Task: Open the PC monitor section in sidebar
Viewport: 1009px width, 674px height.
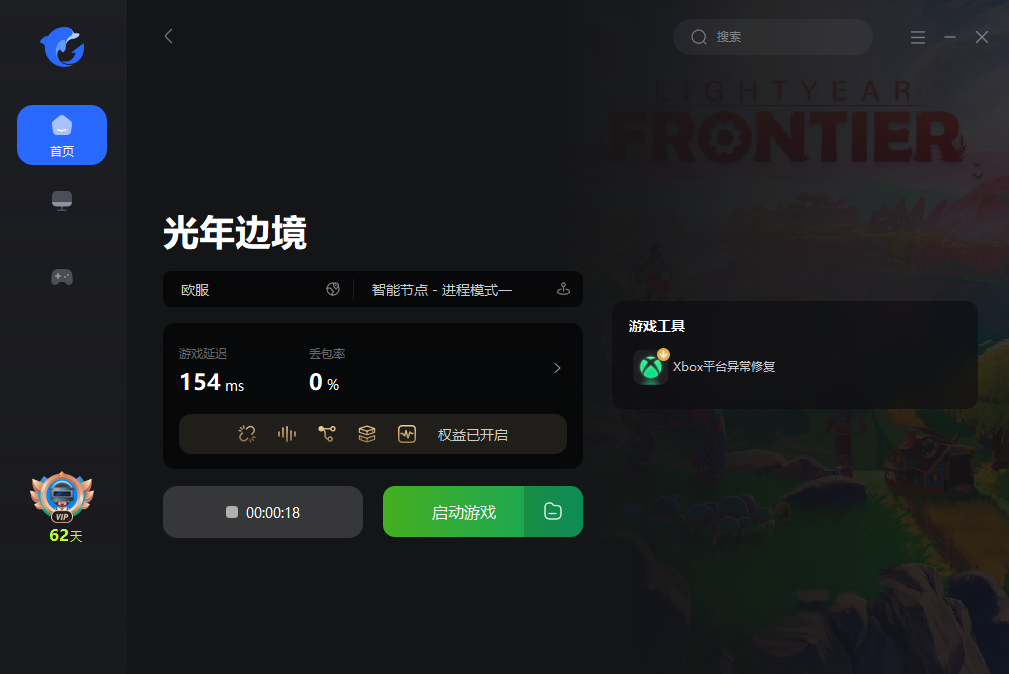Action: tap(62, 201)
